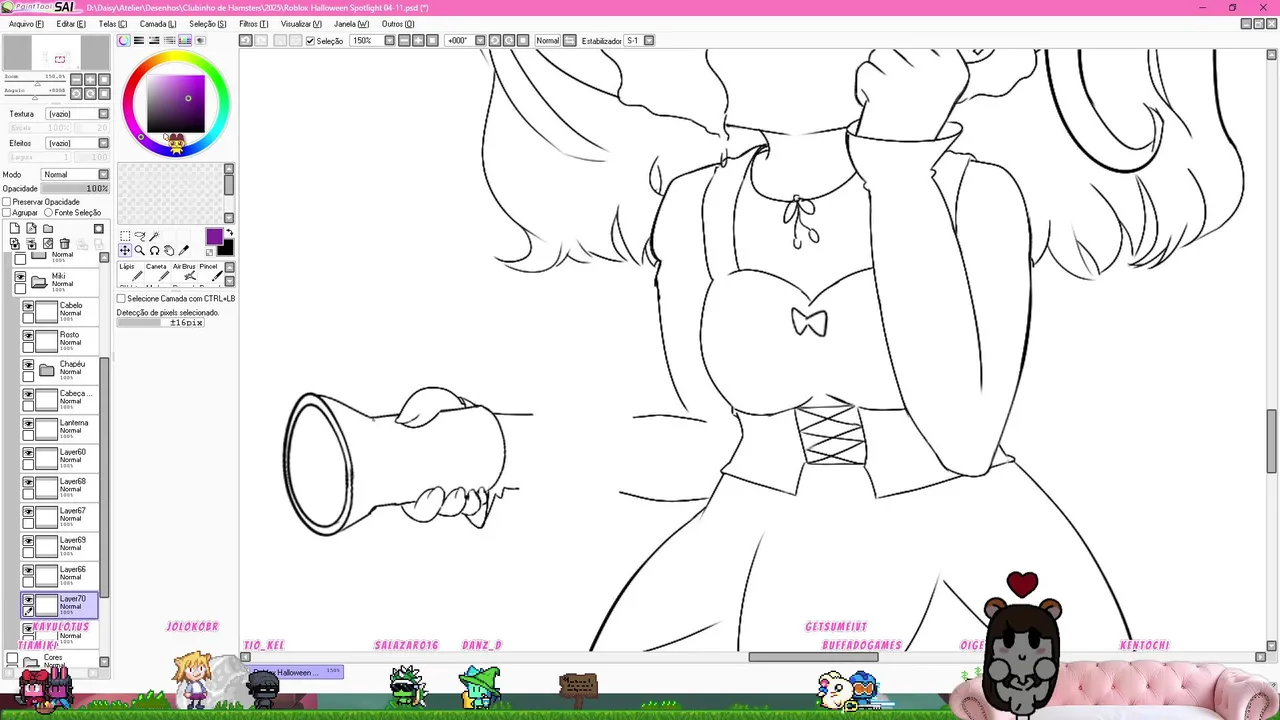Adjust the pixel detection tolerance slider
Viewport: 1280px width, 720px height.
[160, 323]
